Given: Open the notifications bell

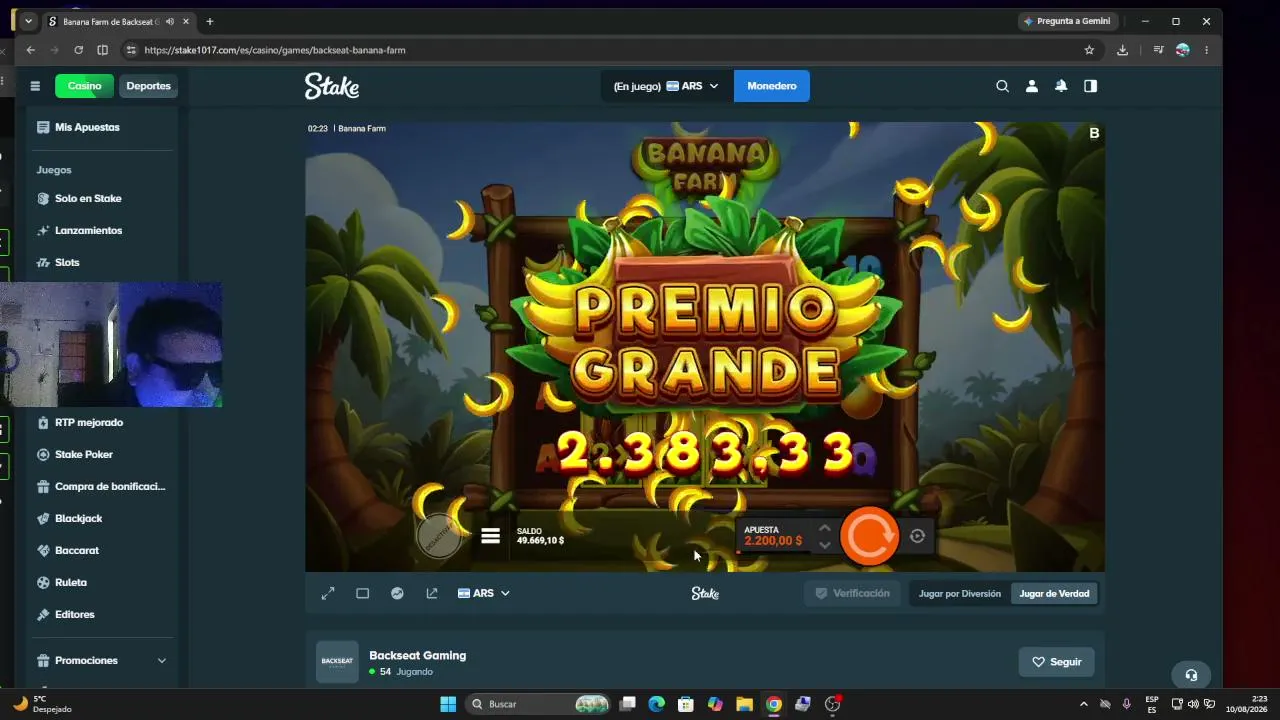Looking at the screenshot, I should coord(1061,86).
